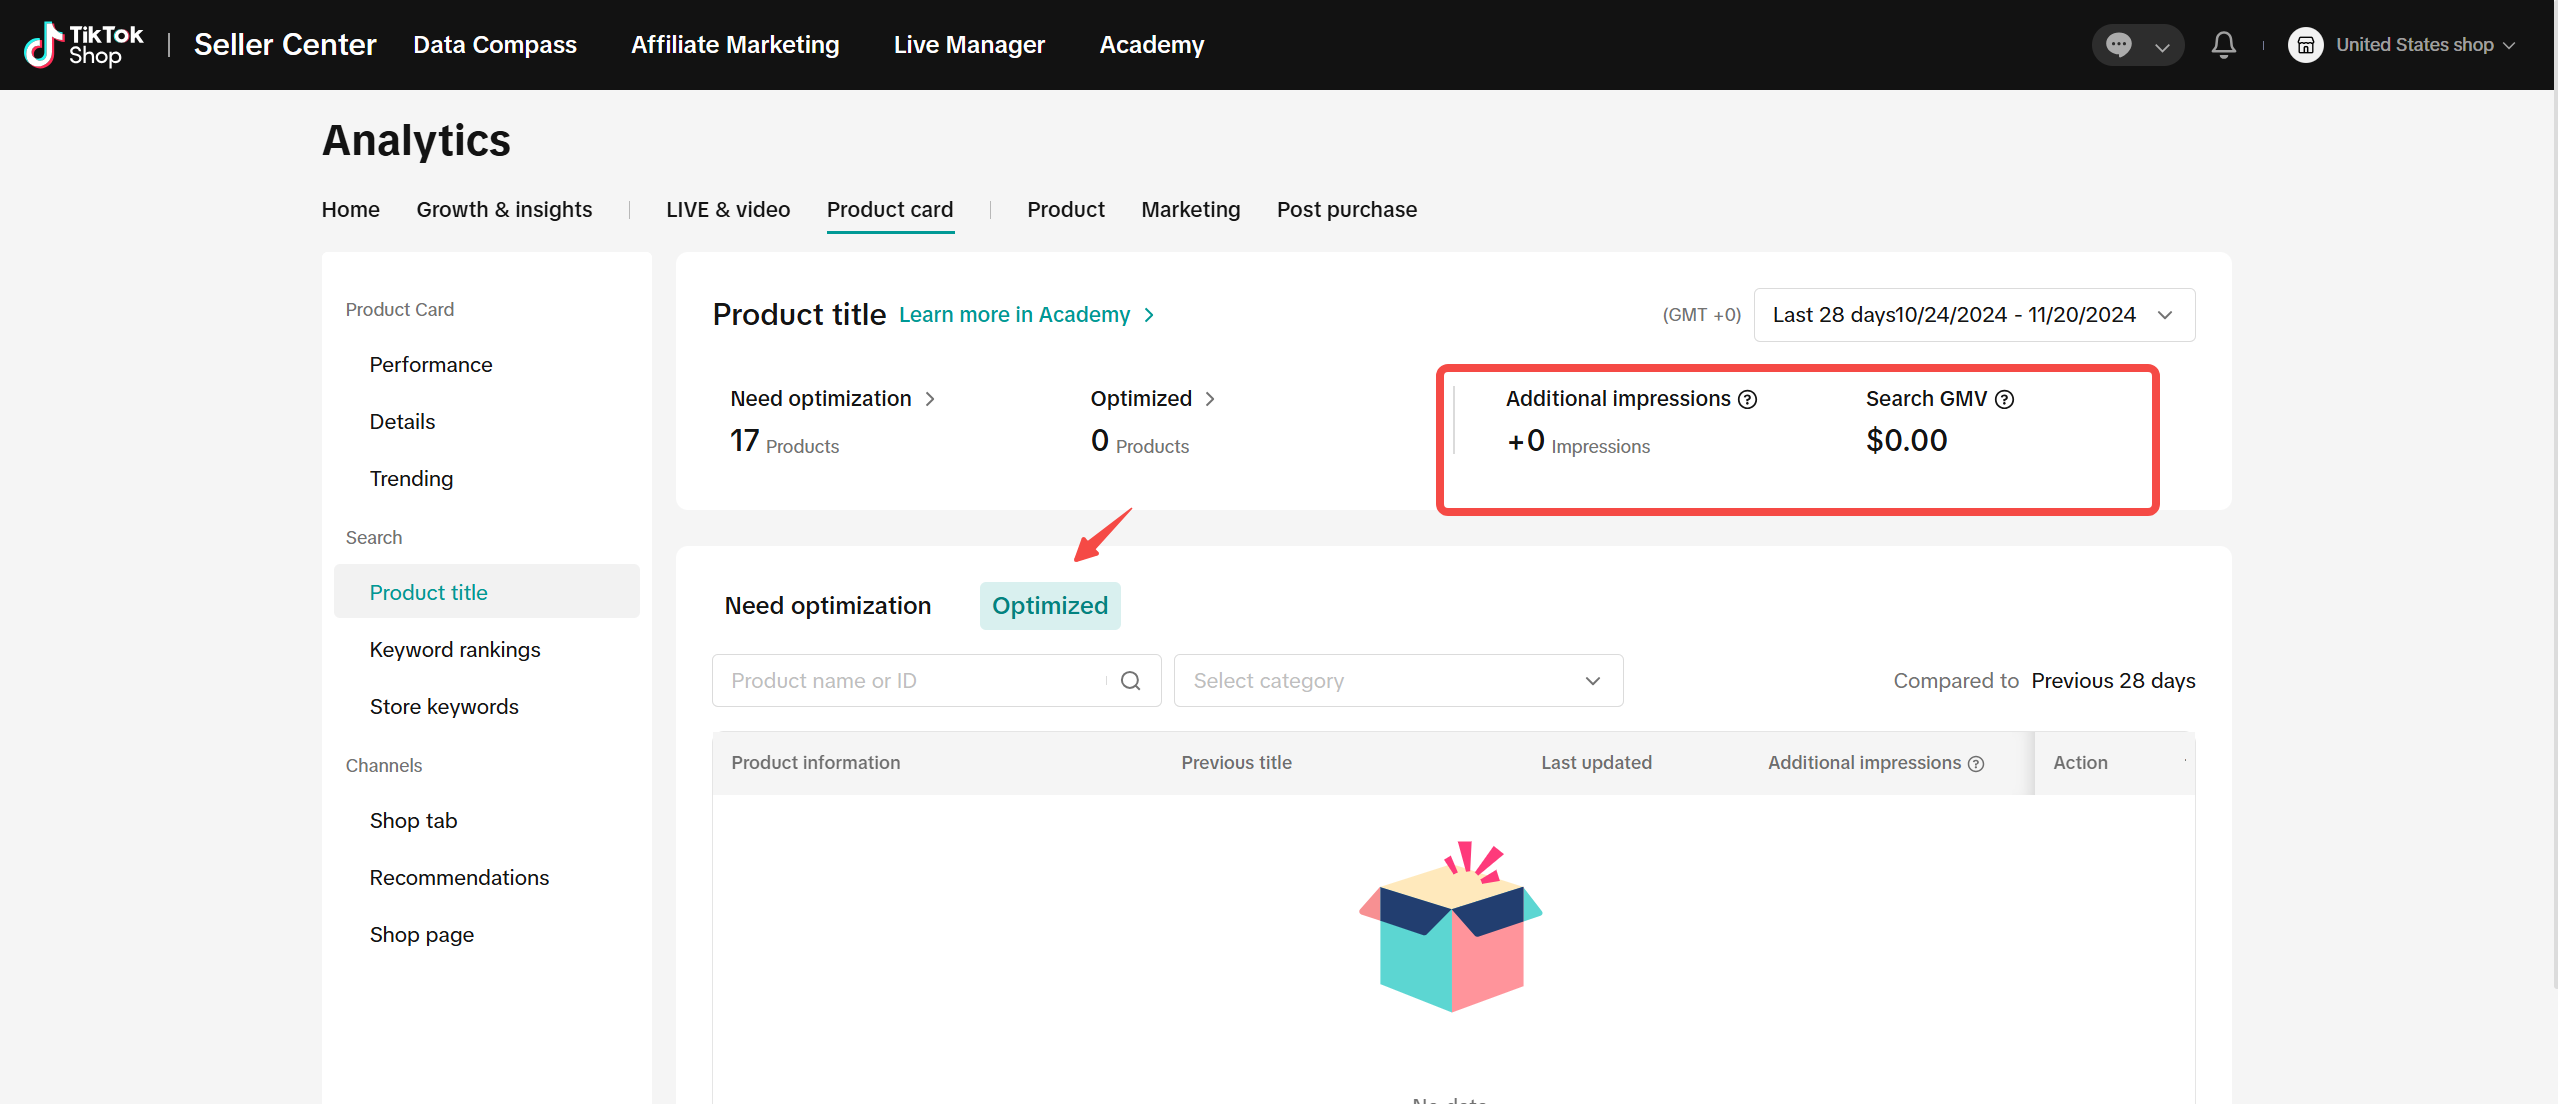
Task: Select the Optimized tab
Action: (1049, 606)
